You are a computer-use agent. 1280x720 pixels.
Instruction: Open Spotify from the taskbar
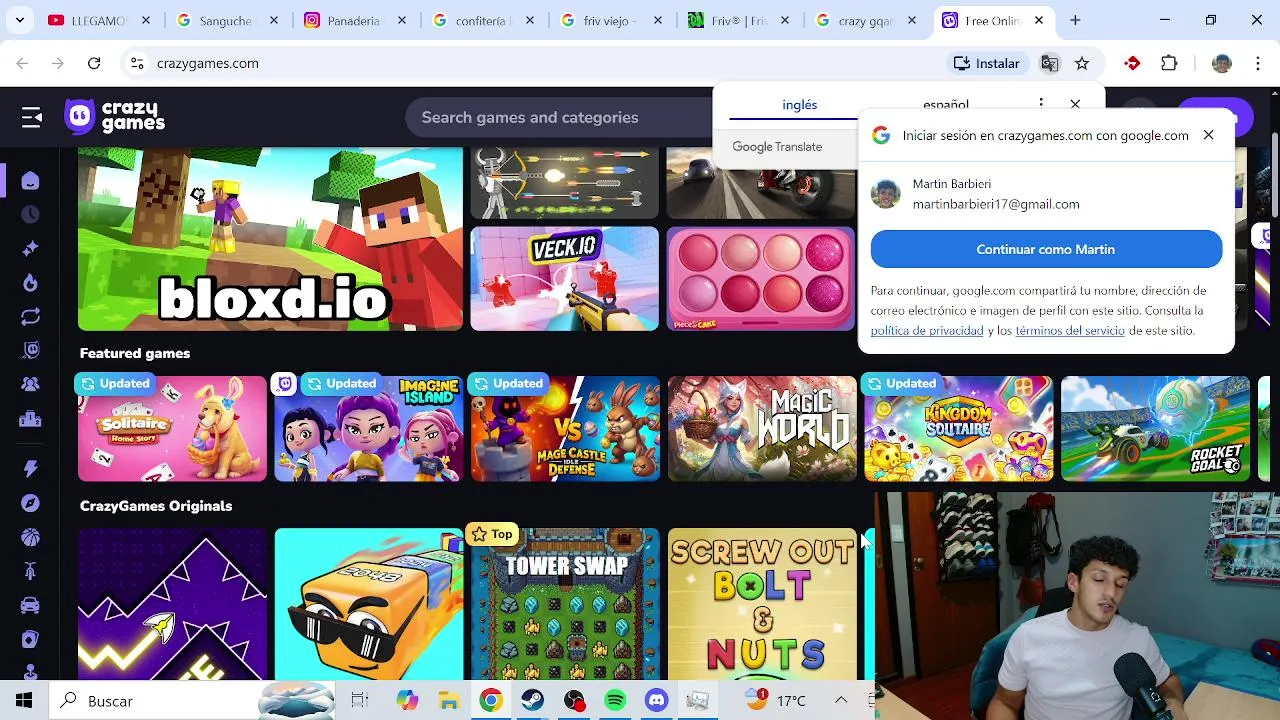615,701
